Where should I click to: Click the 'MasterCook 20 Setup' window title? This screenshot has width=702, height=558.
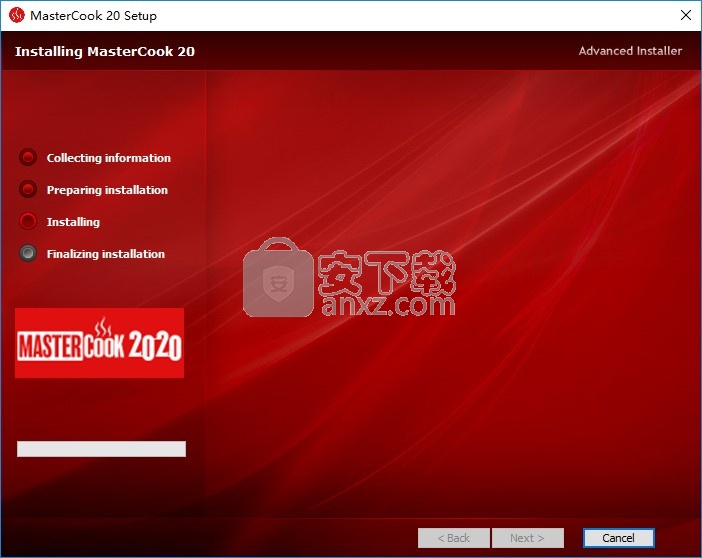click(x=93, y=16)
